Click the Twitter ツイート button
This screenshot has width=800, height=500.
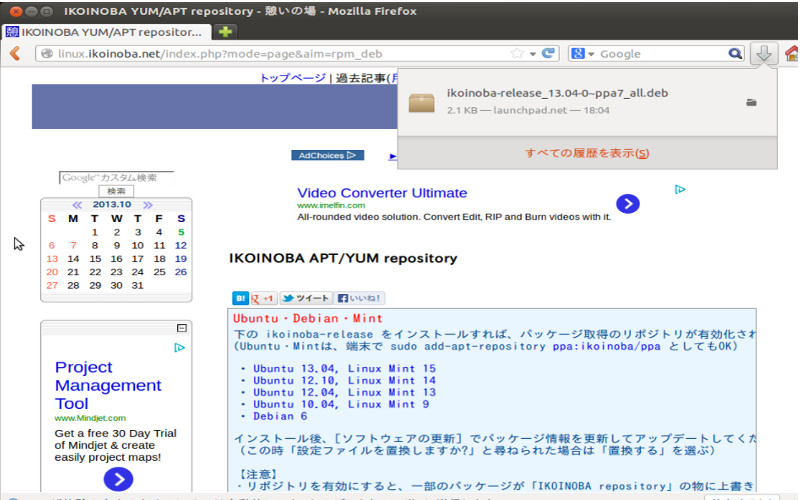coord(306,298)
